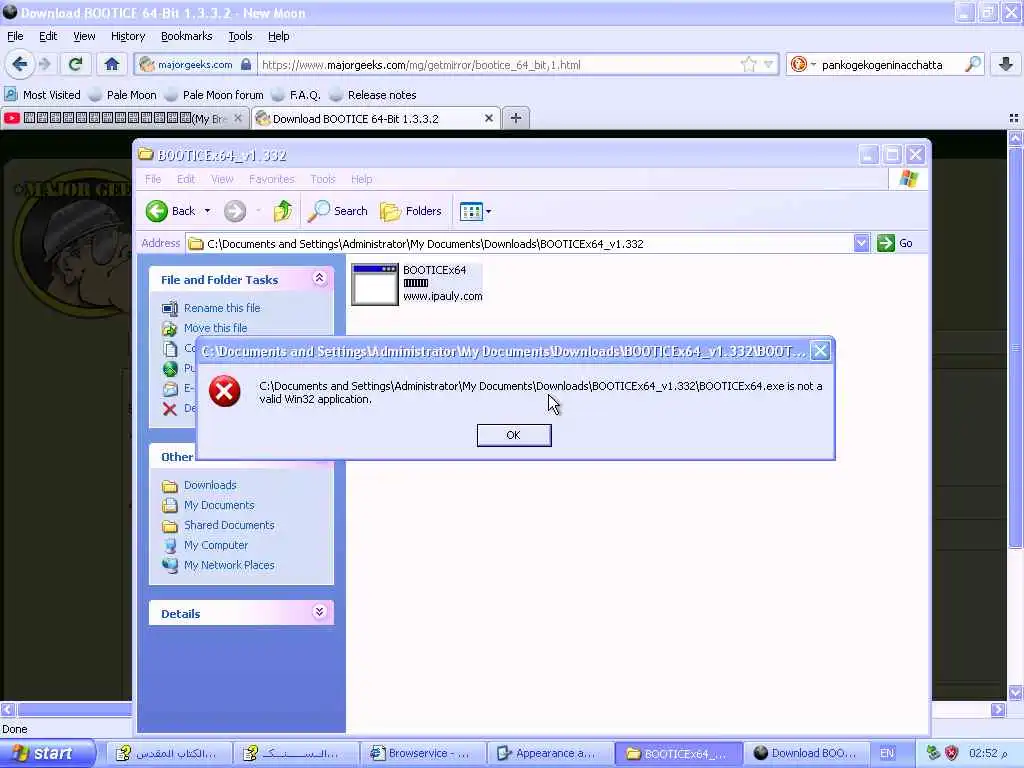Viewport: 1024px width, 768px height.
Task: Switch to Appearance taskbar item
Action: point(550,753)
